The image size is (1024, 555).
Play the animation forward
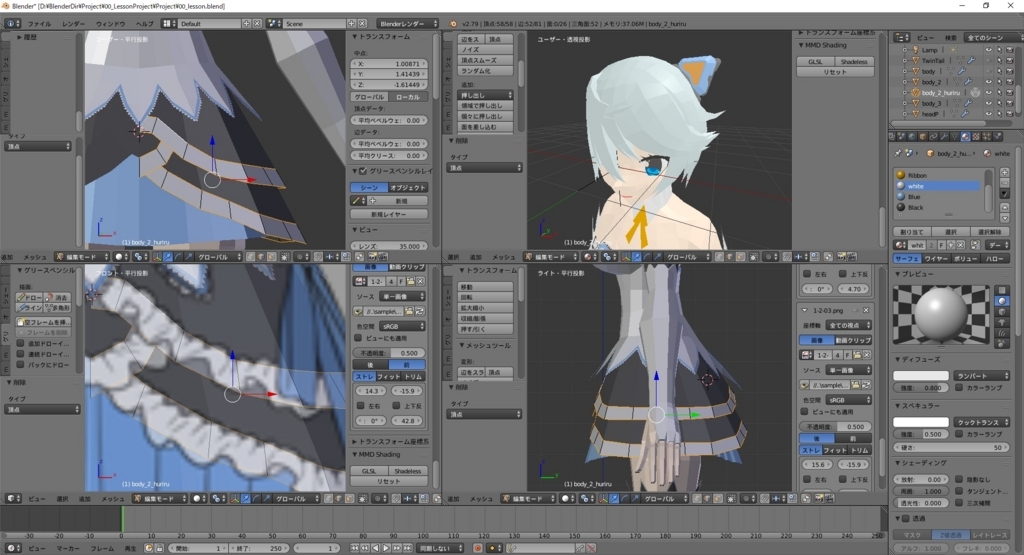pos(385,548)
